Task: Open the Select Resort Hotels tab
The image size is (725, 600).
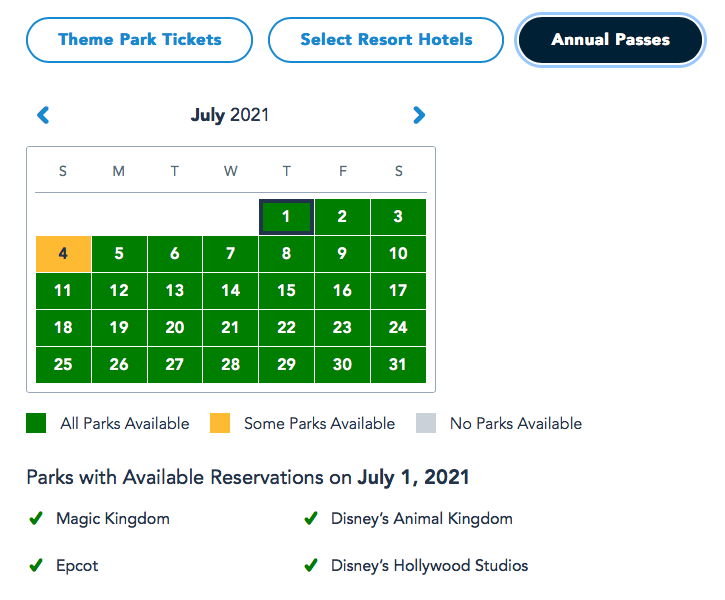Action: click(x=386, y=41)
